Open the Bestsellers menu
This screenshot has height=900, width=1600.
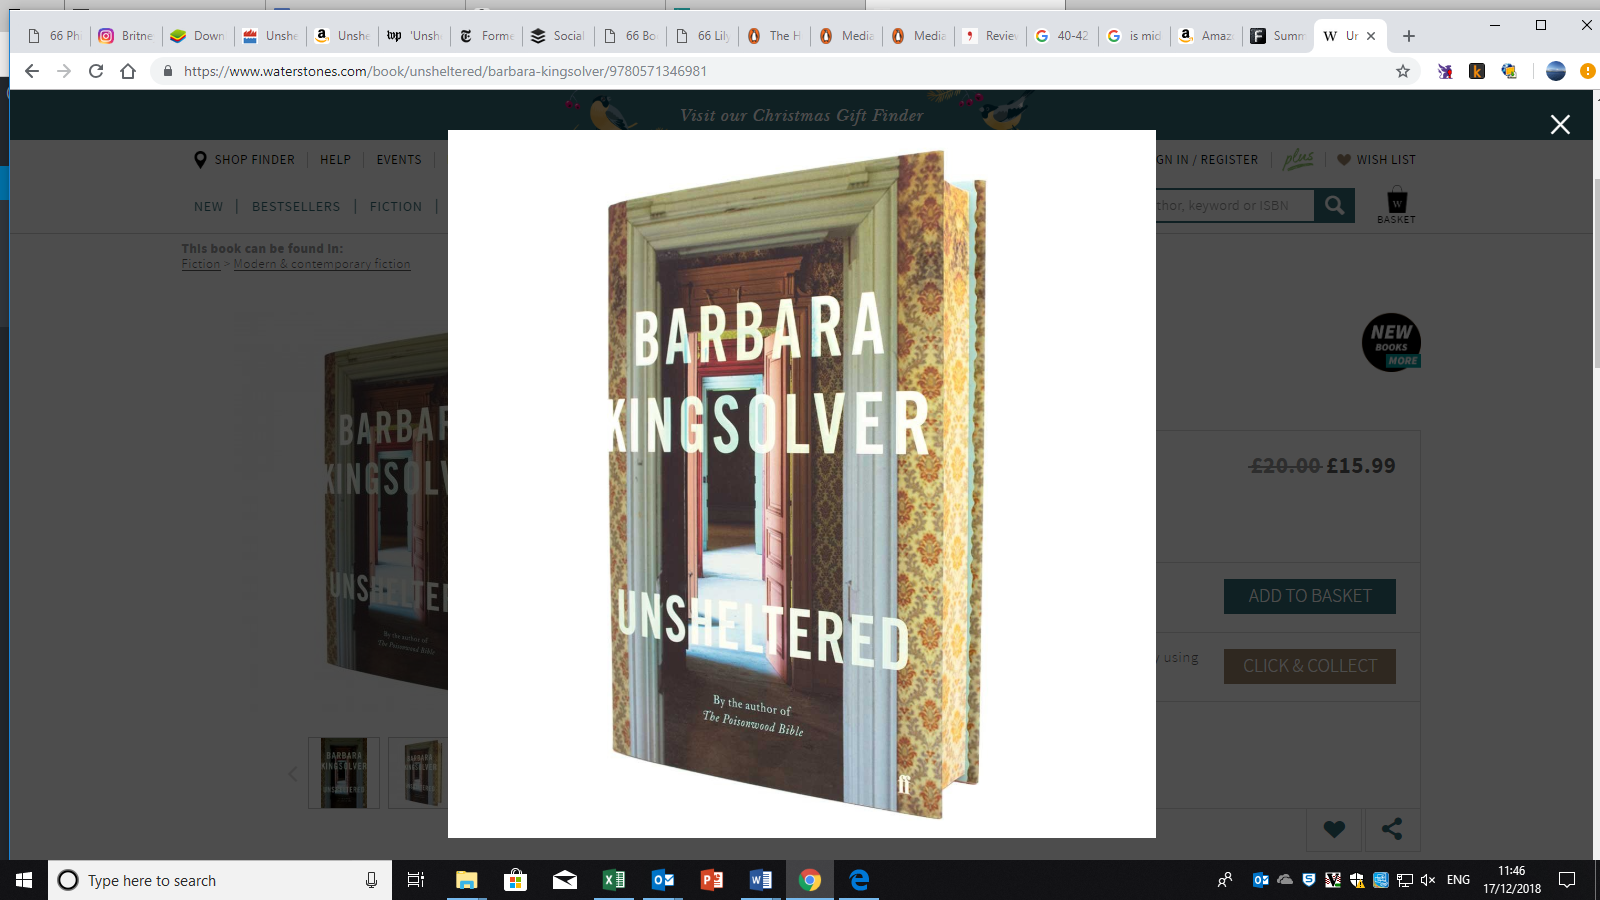click(296, 207)
